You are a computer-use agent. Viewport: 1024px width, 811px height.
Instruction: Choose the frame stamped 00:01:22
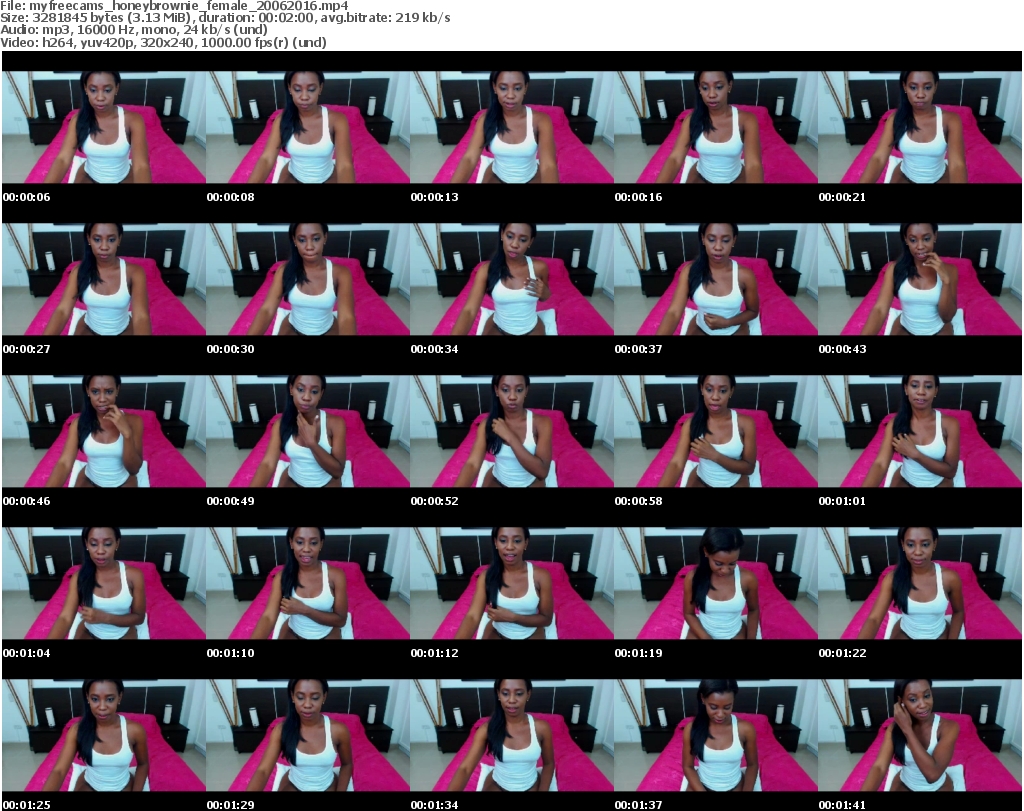pos(920,583)
